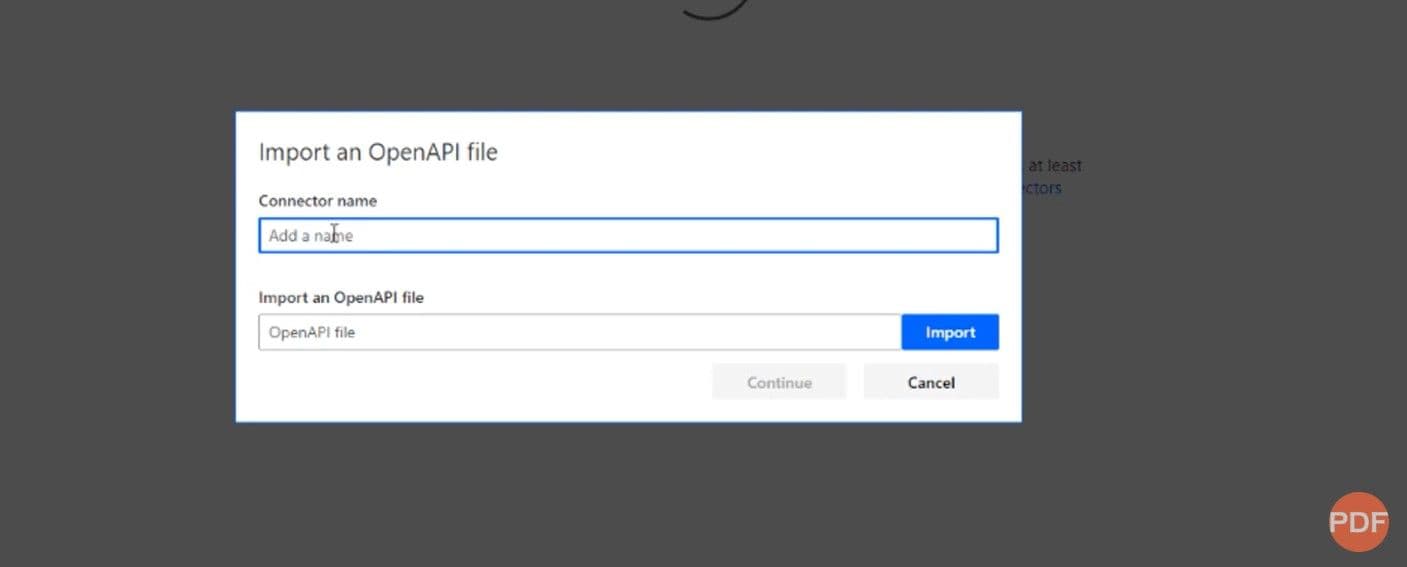Cancel the Import OpenAPI dialog
The height and width of the screenshot is (567, 1407).
(930, 382)
